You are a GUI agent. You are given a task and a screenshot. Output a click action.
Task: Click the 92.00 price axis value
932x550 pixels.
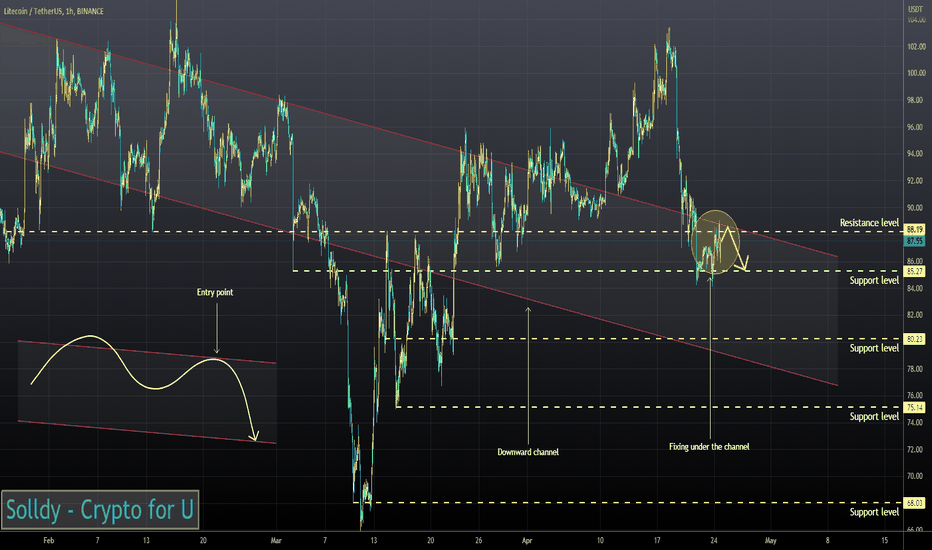pos(916,181)
